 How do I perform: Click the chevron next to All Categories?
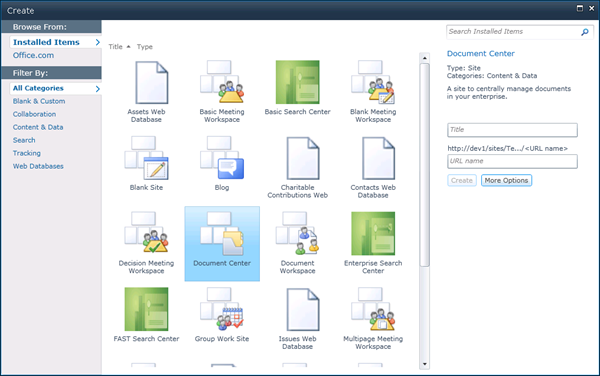click(98, 89)
